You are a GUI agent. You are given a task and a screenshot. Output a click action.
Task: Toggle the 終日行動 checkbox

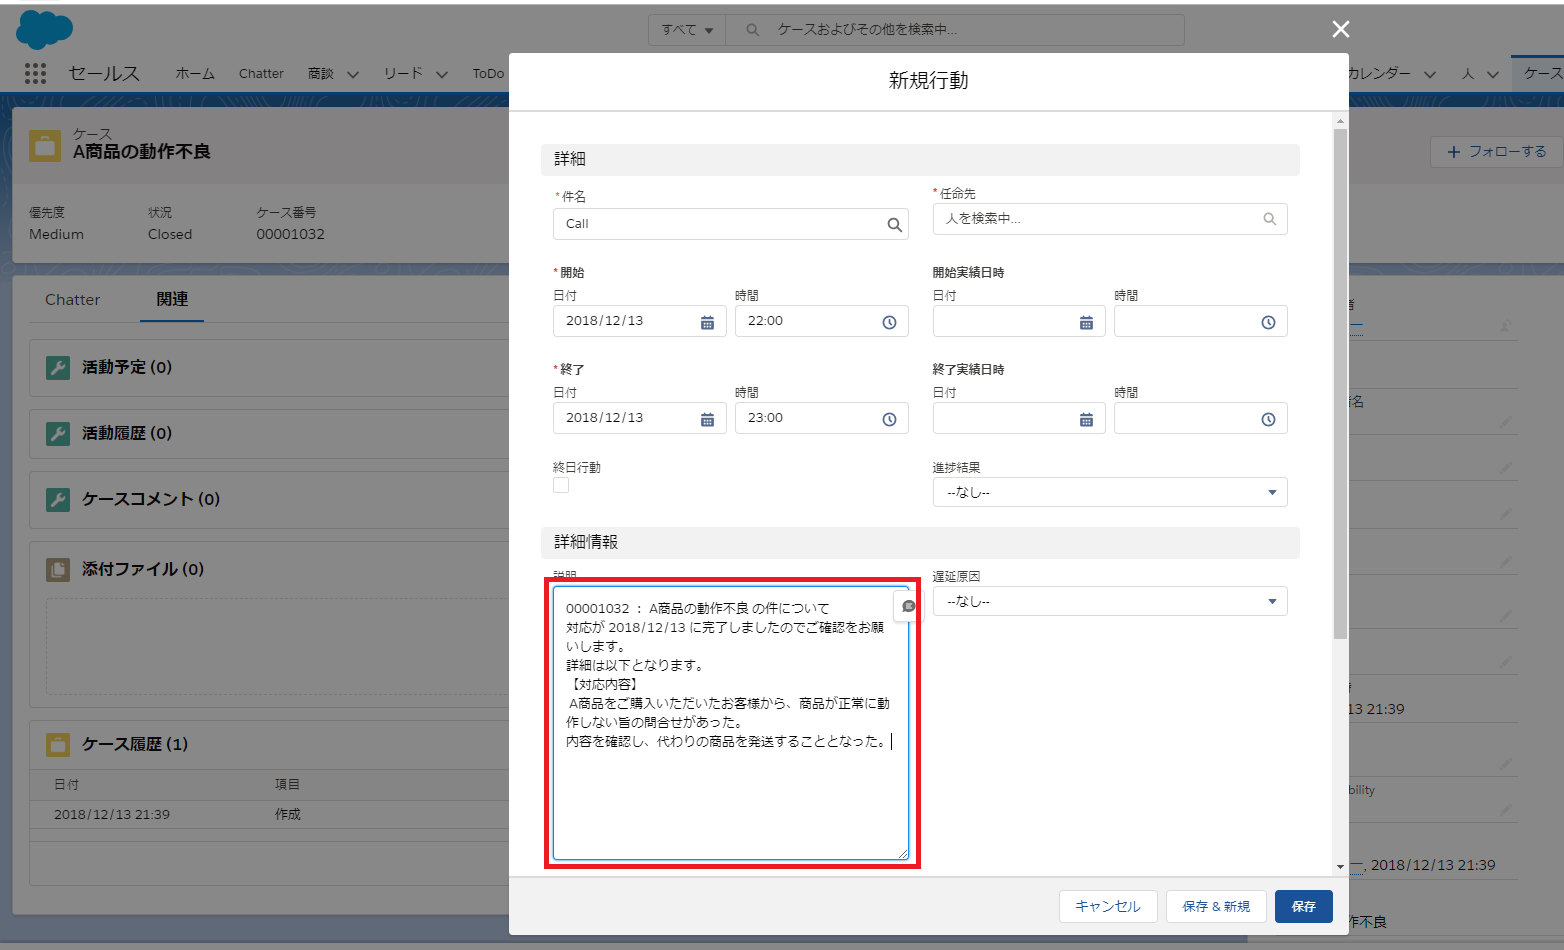[x=561, y=485]
